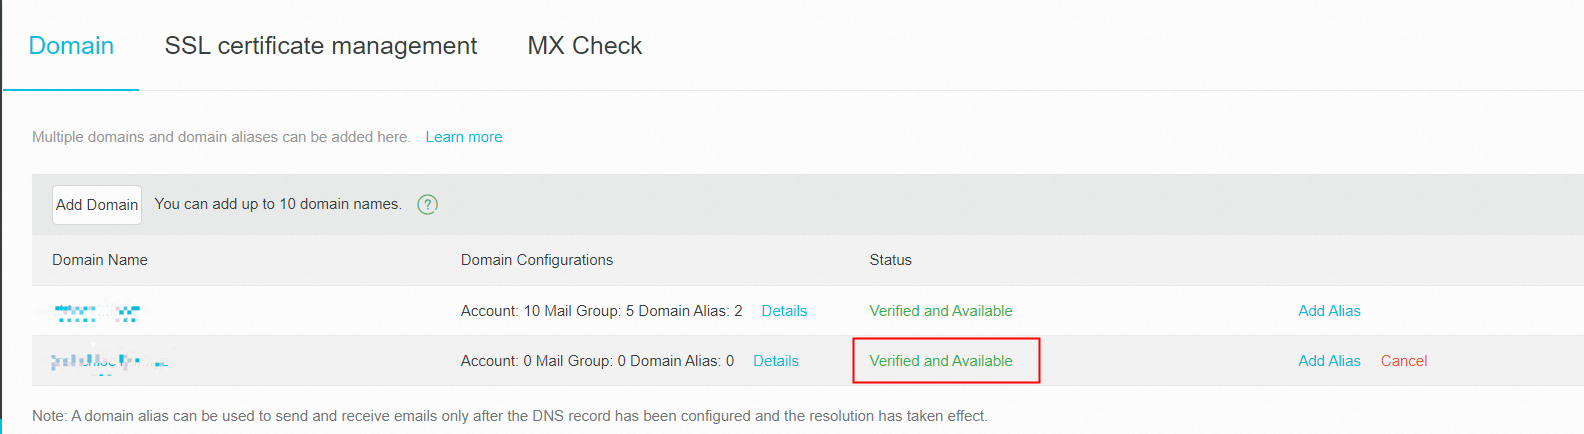This screenshot has height=434, width=1584.
Task: Select the second blurred domain name
Action: coord(109,361)
